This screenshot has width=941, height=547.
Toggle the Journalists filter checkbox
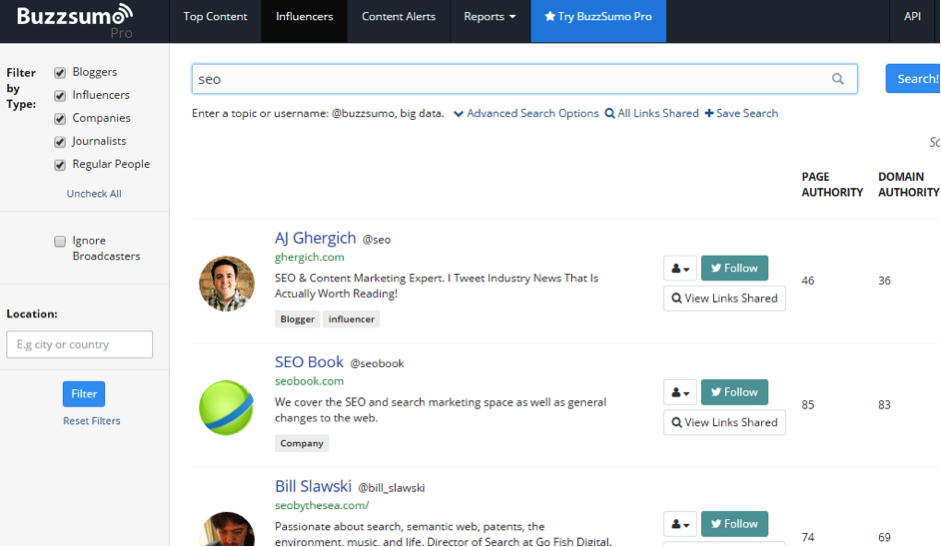coord(60,142)
